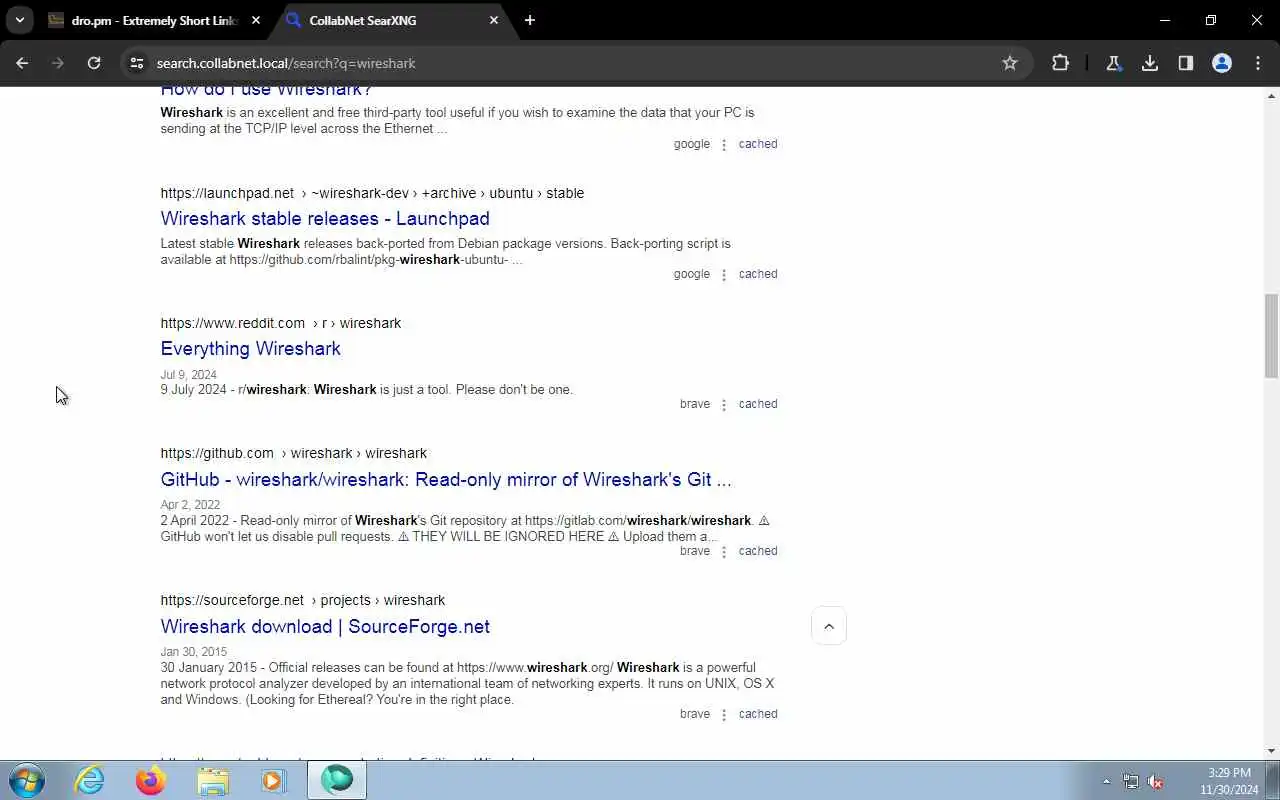Show hidden system tray icons
The height and width of the screenshot is (800, 1280).
pyautogui.click(x=1106, y=781)
